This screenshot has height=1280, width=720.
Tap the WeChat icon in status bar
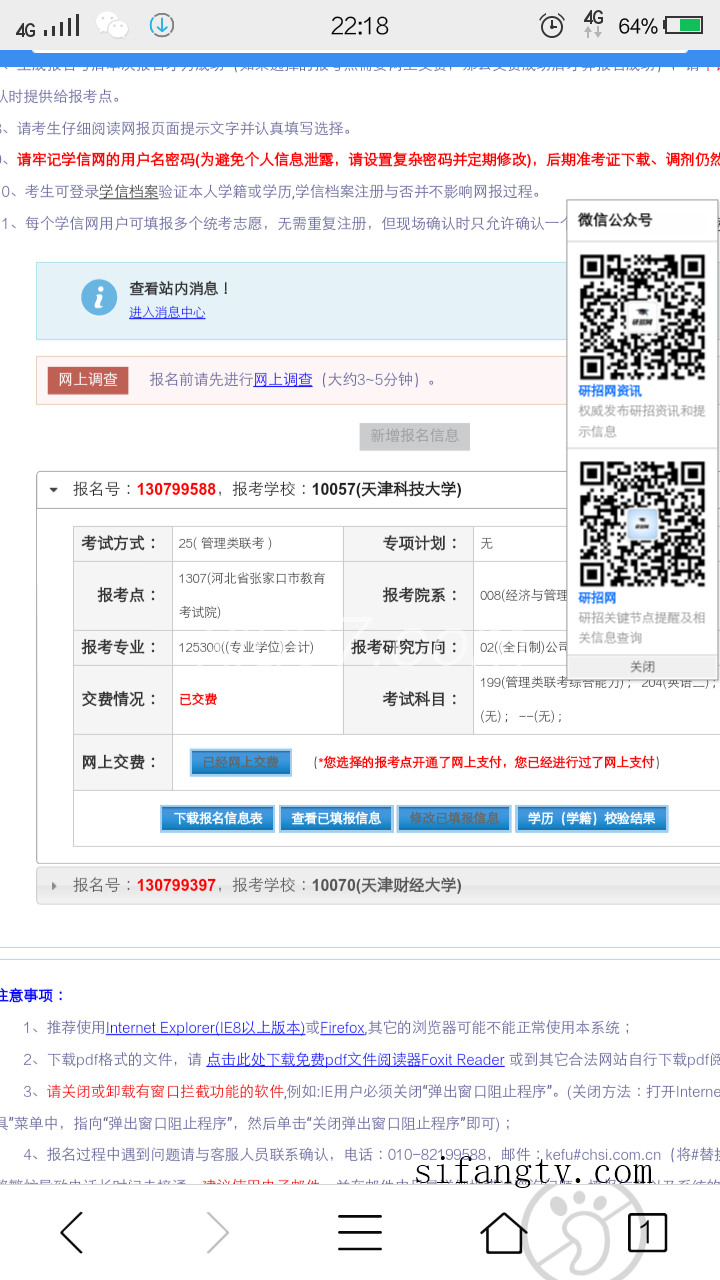112,25
